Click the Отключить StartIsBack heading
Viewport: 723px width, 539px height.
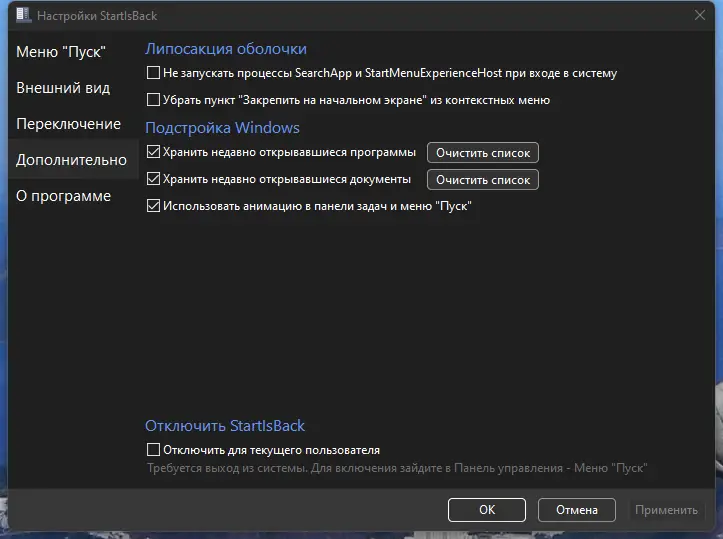point(225,425)
